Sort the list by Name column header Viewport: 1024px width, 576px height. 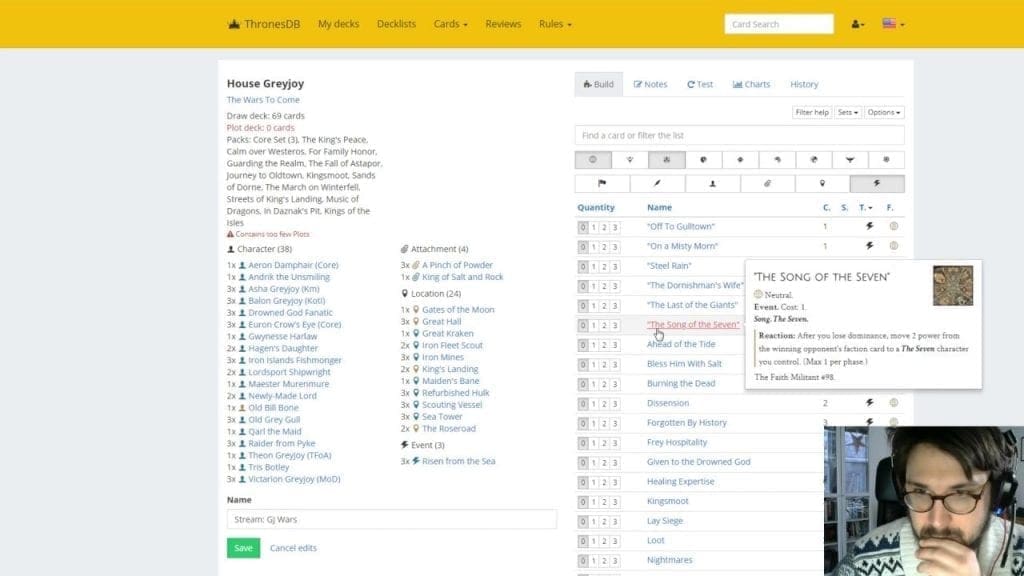point(659,208)
